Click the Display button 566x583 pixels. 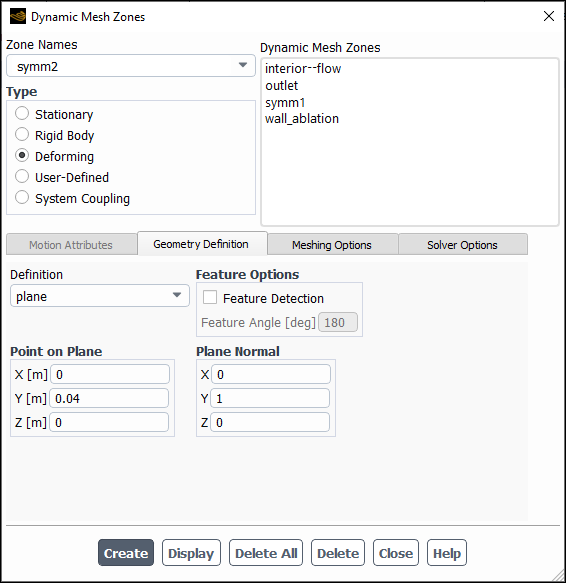click(x=191, y=553)
